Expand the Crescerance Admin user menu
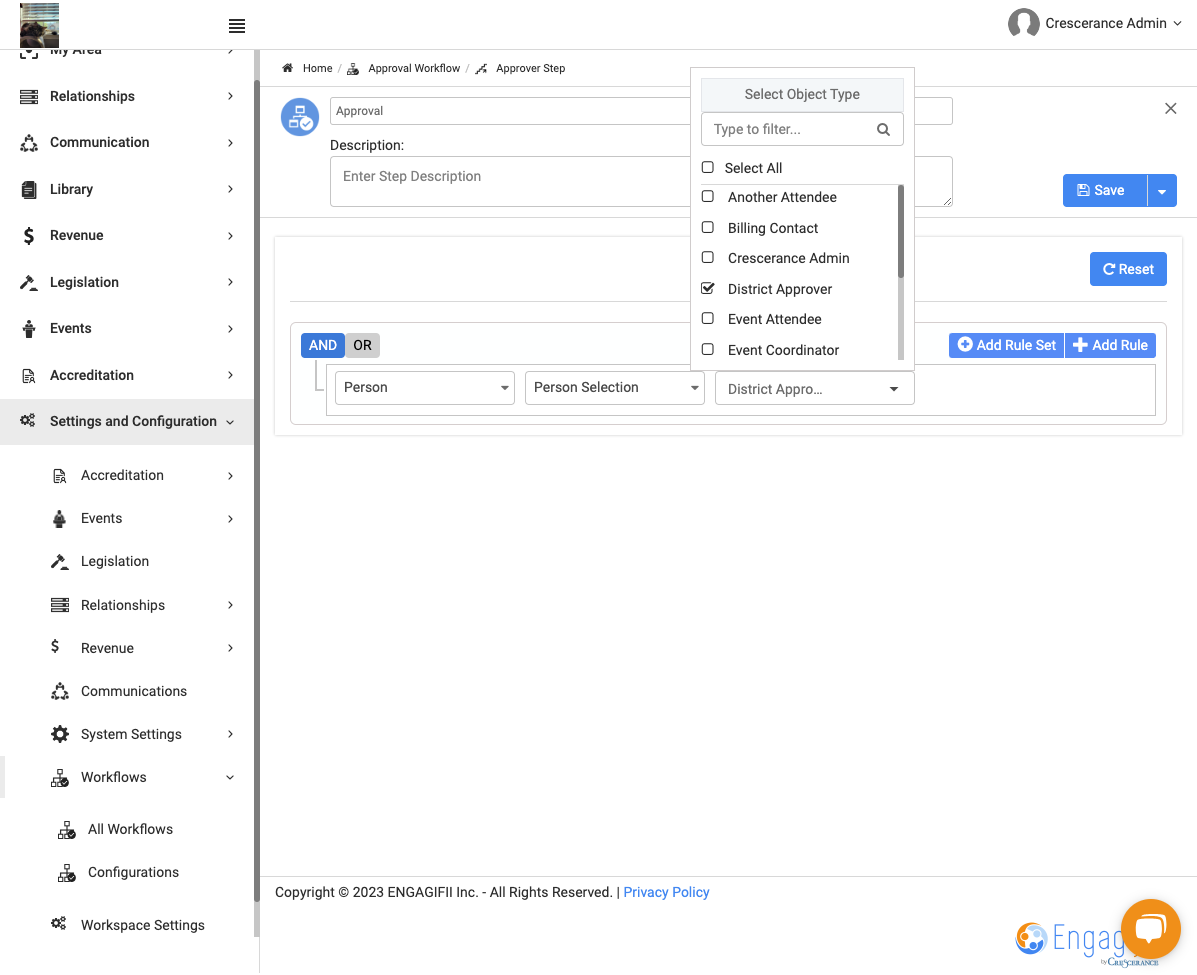Image resolution: width=1197 pixels, height=975 pixels. [x=1177, y=24]
